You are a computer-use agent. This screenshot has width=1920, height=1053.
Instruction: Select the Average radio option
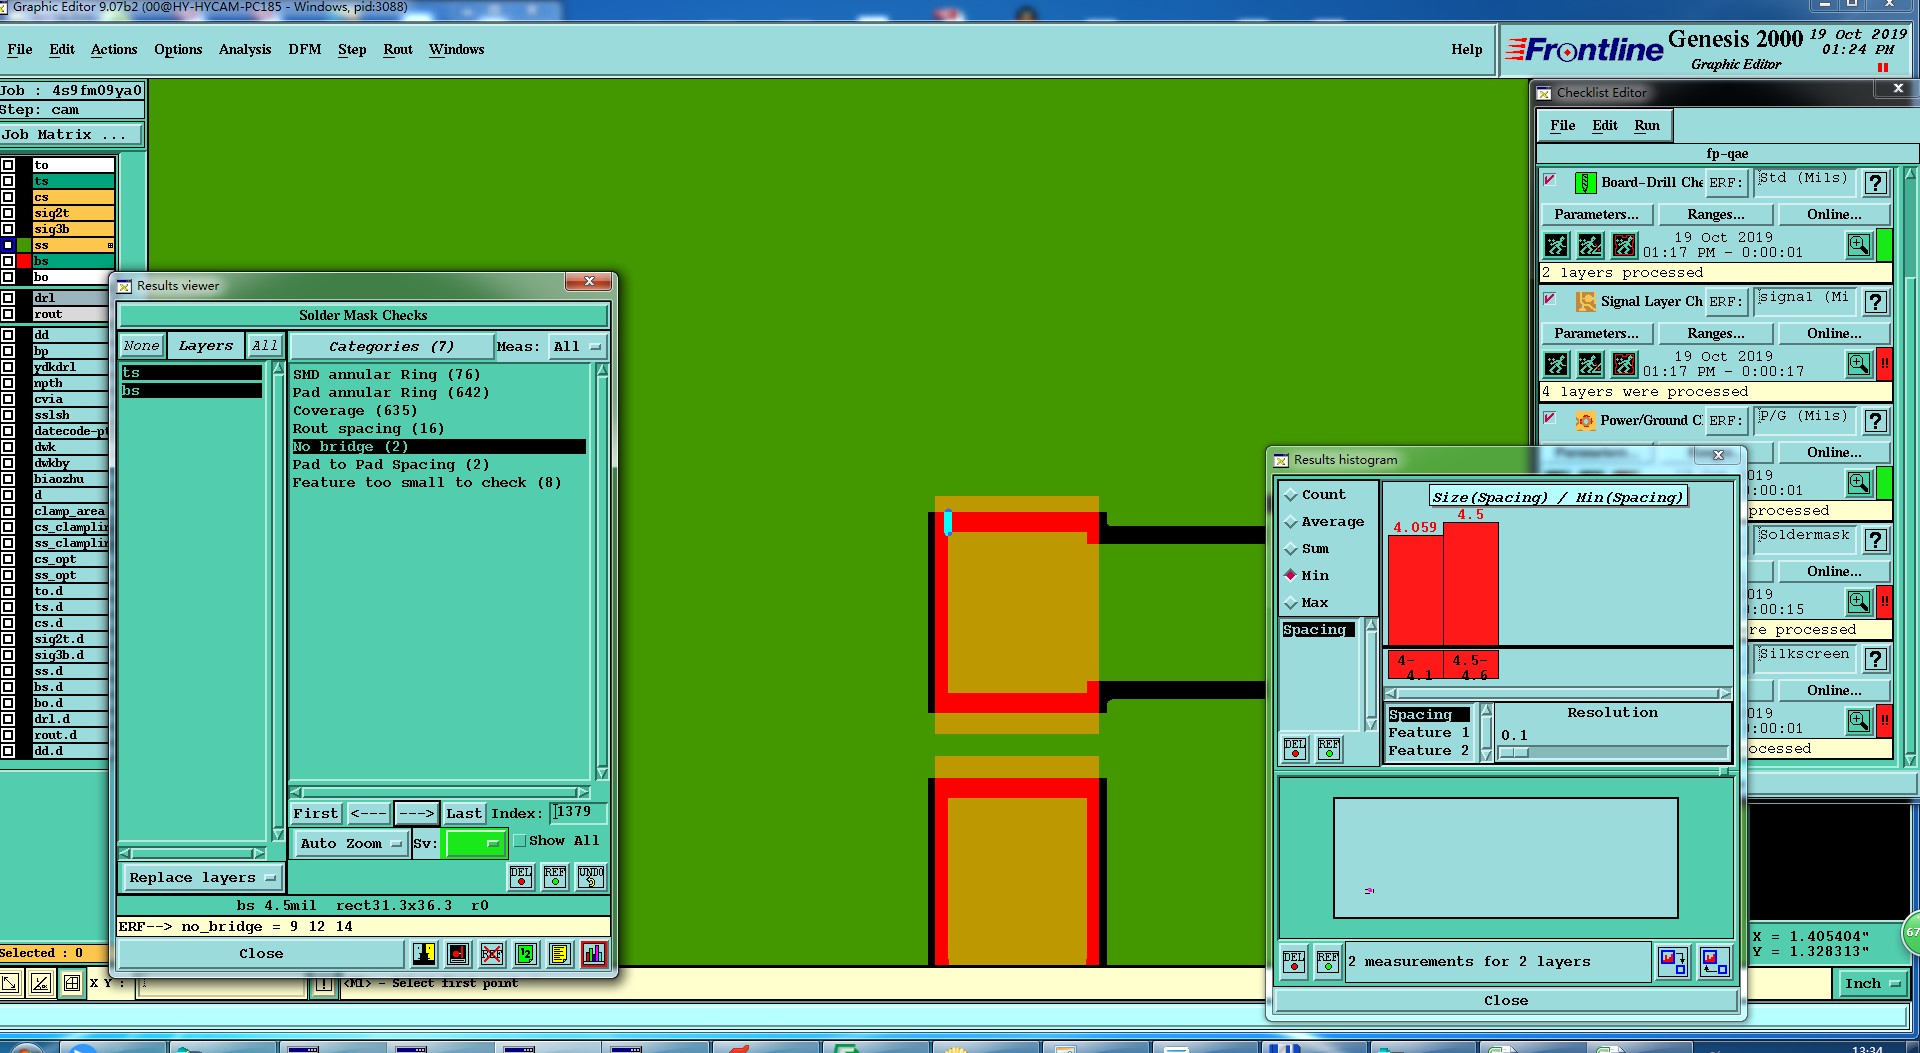pyautogui.click(x=1325, y=522)
